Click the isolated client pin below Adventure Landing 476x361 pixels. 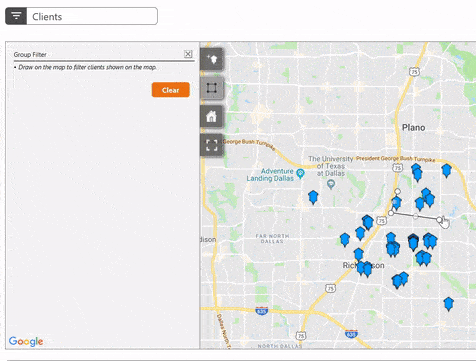313,197
